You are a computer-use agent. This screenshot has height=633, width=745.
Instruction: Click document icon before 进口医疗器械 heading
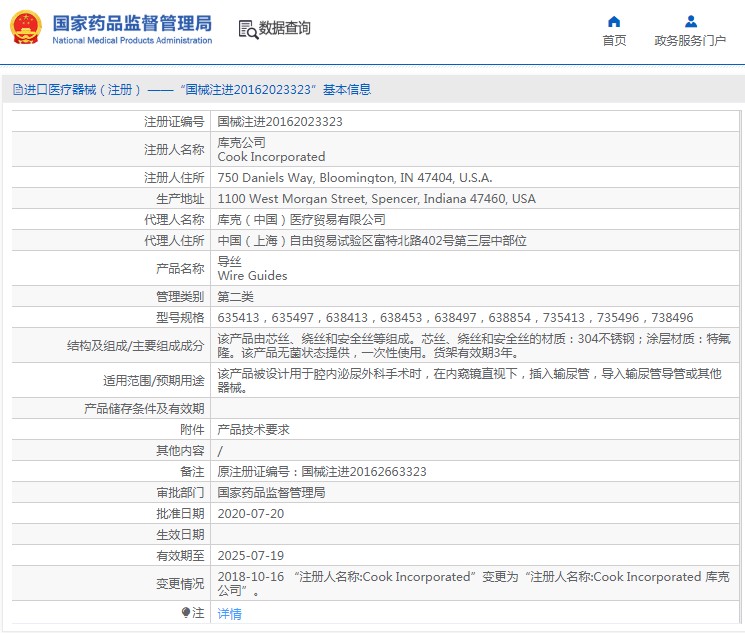click(18, 89)
